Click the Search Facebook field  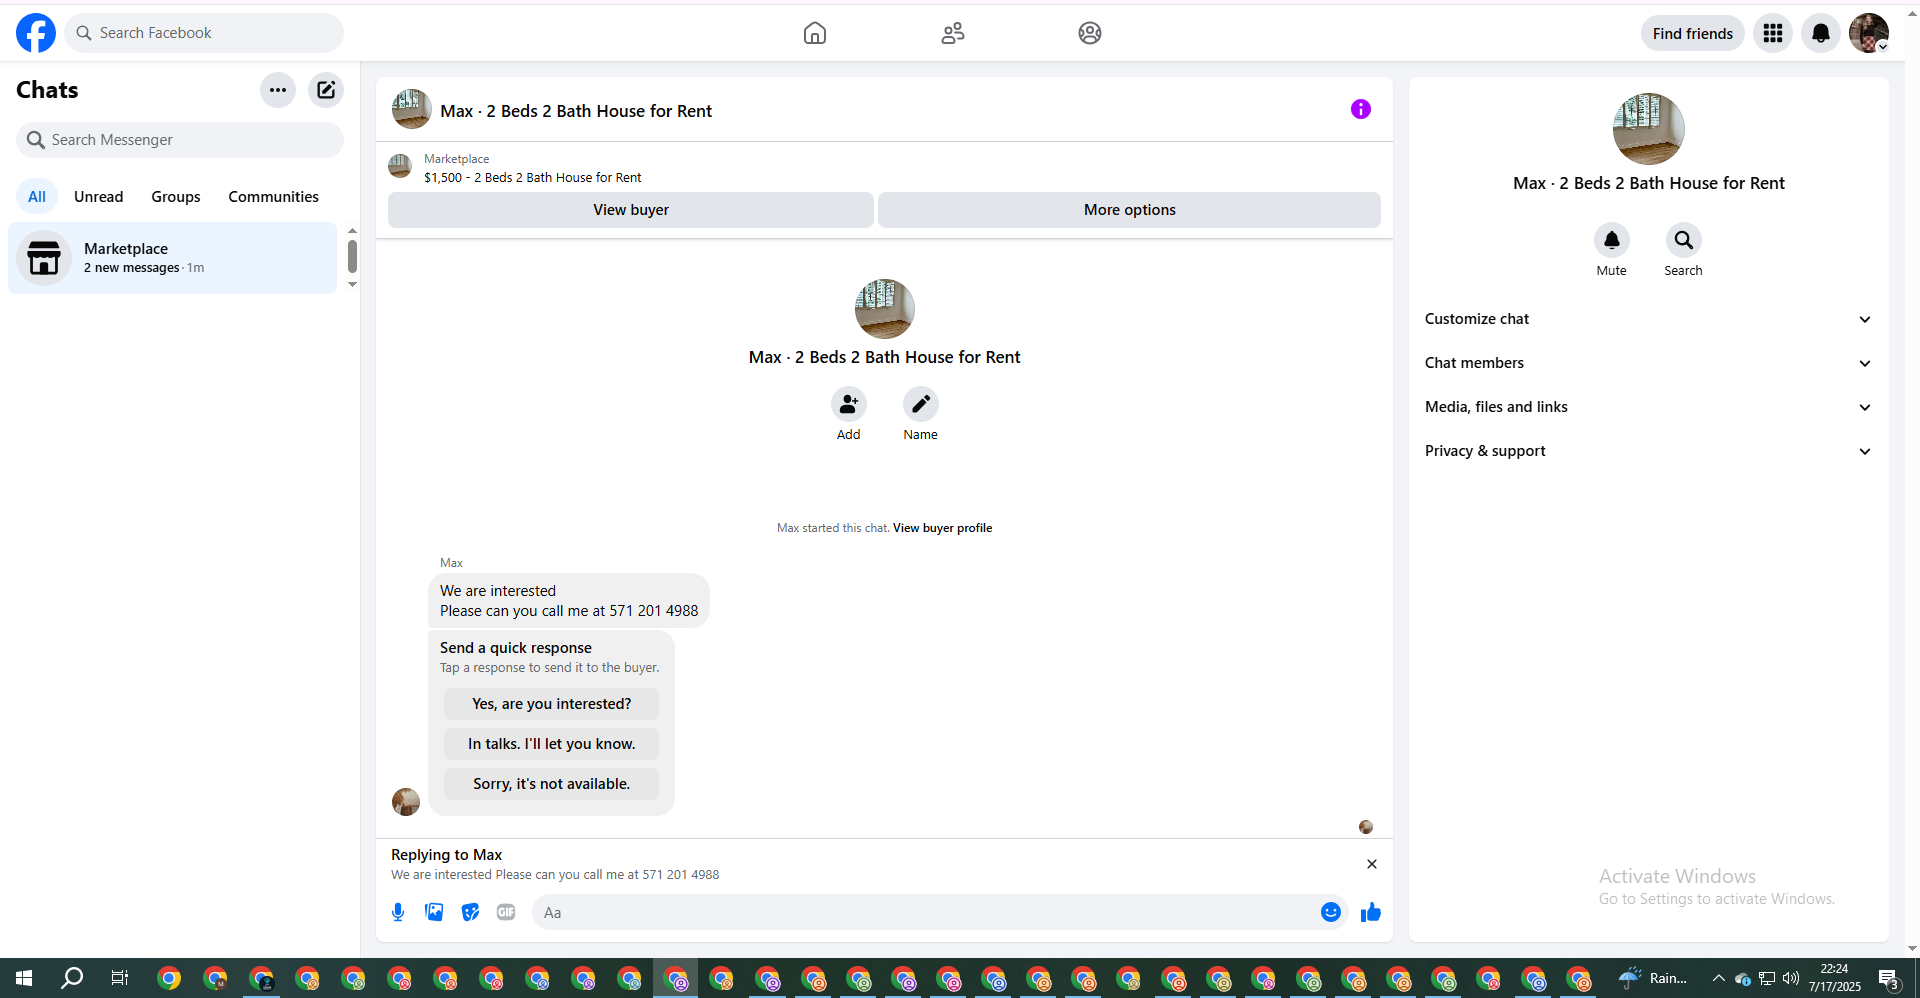coord(204,33)
